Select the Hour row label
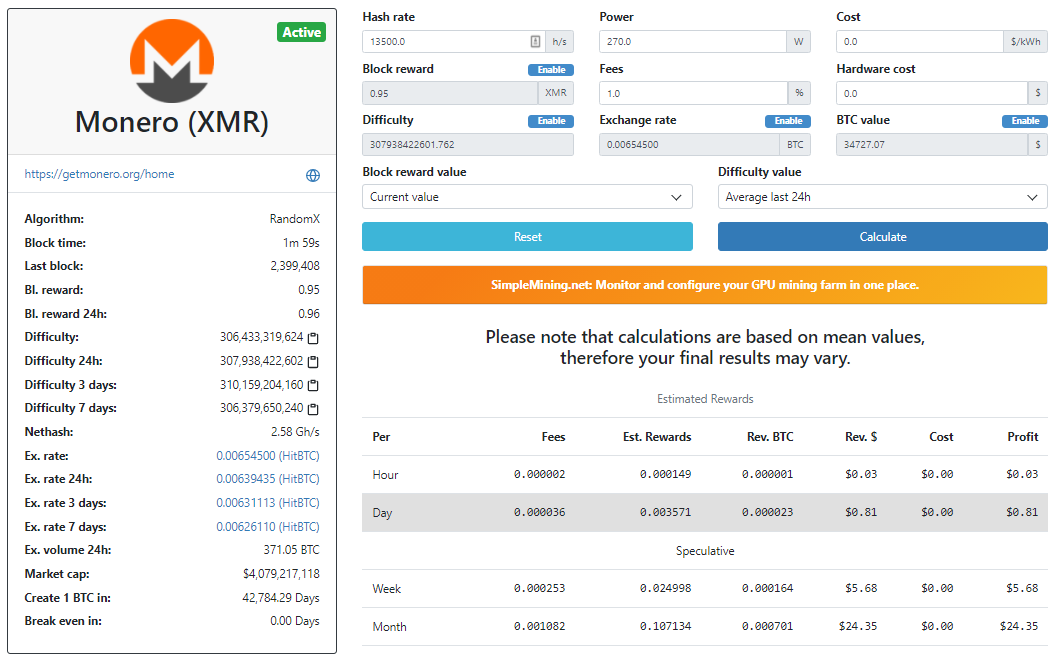The height and width of the screenshot is (660, 1062). 385,474
